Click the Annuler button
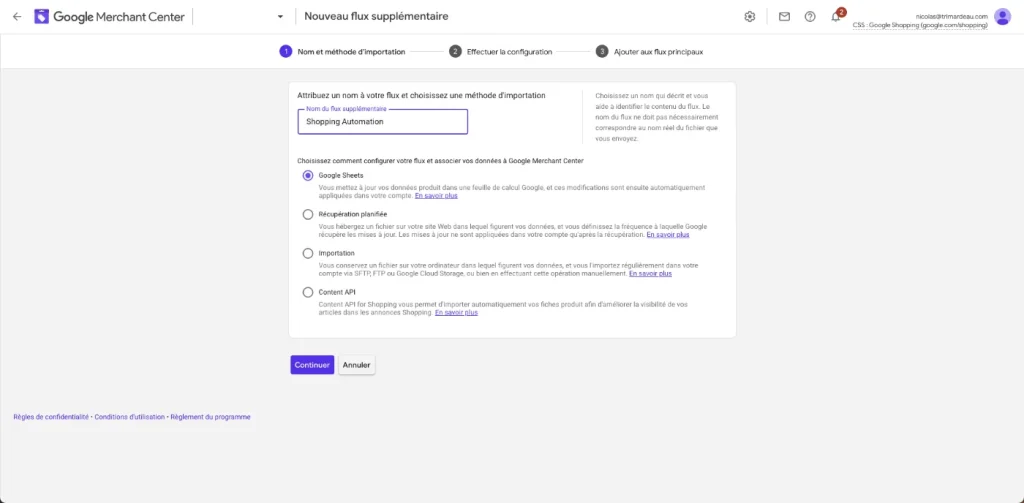 pyautogui.click(x=357, y=365)
